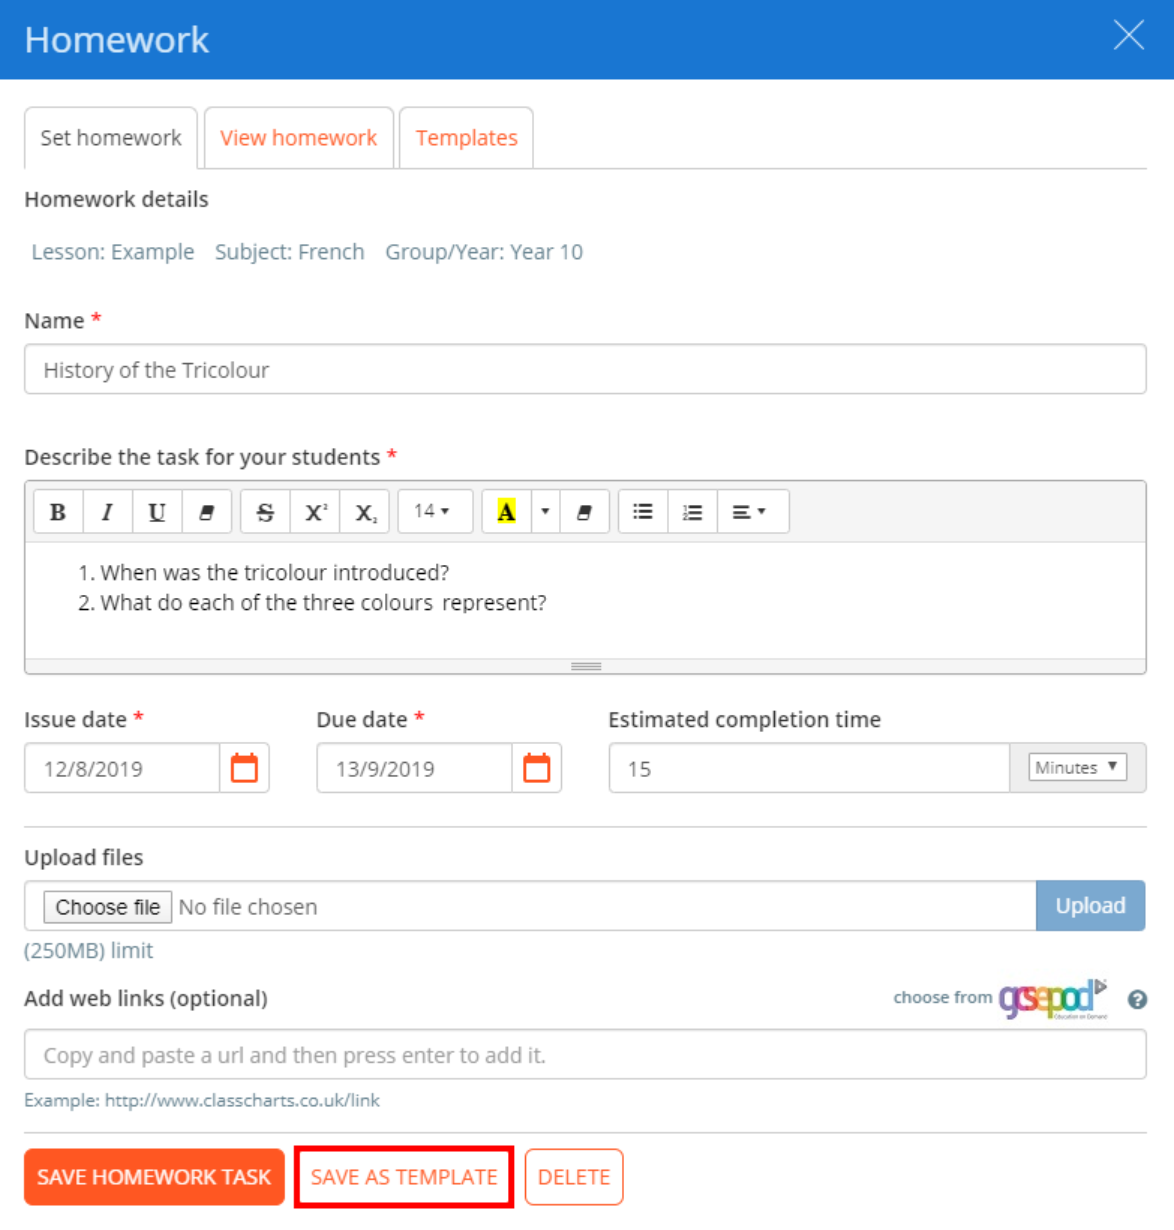Open the Minutes time unit dropdown

1078,767
